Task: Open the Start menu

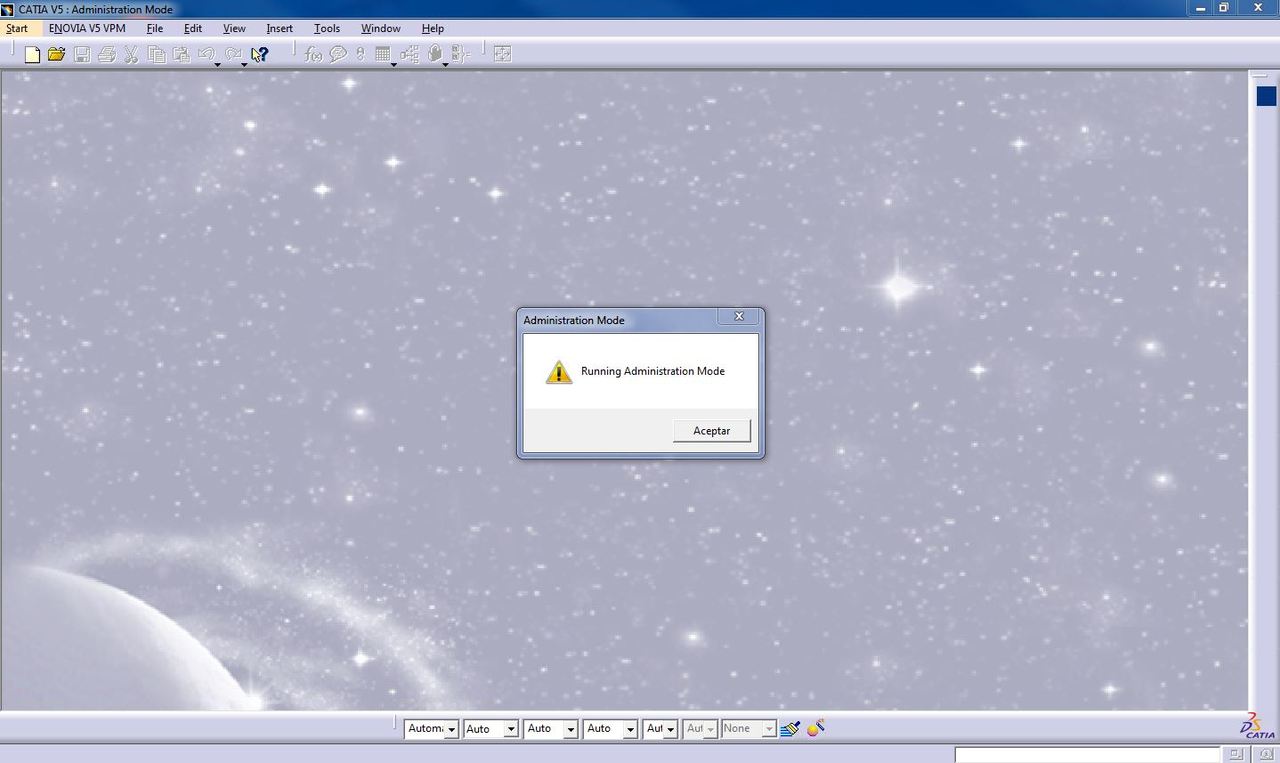Action: (17, 28)
